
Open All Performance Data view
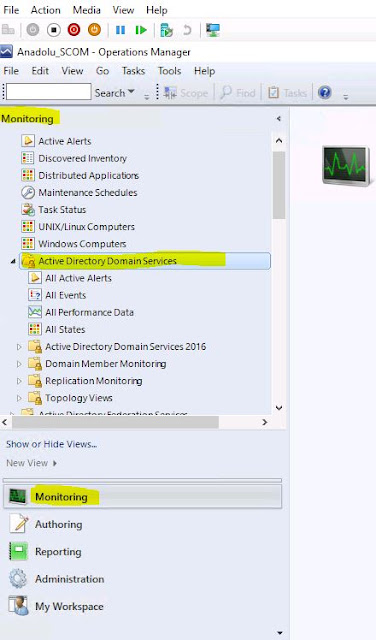click(x=89, y=313)
